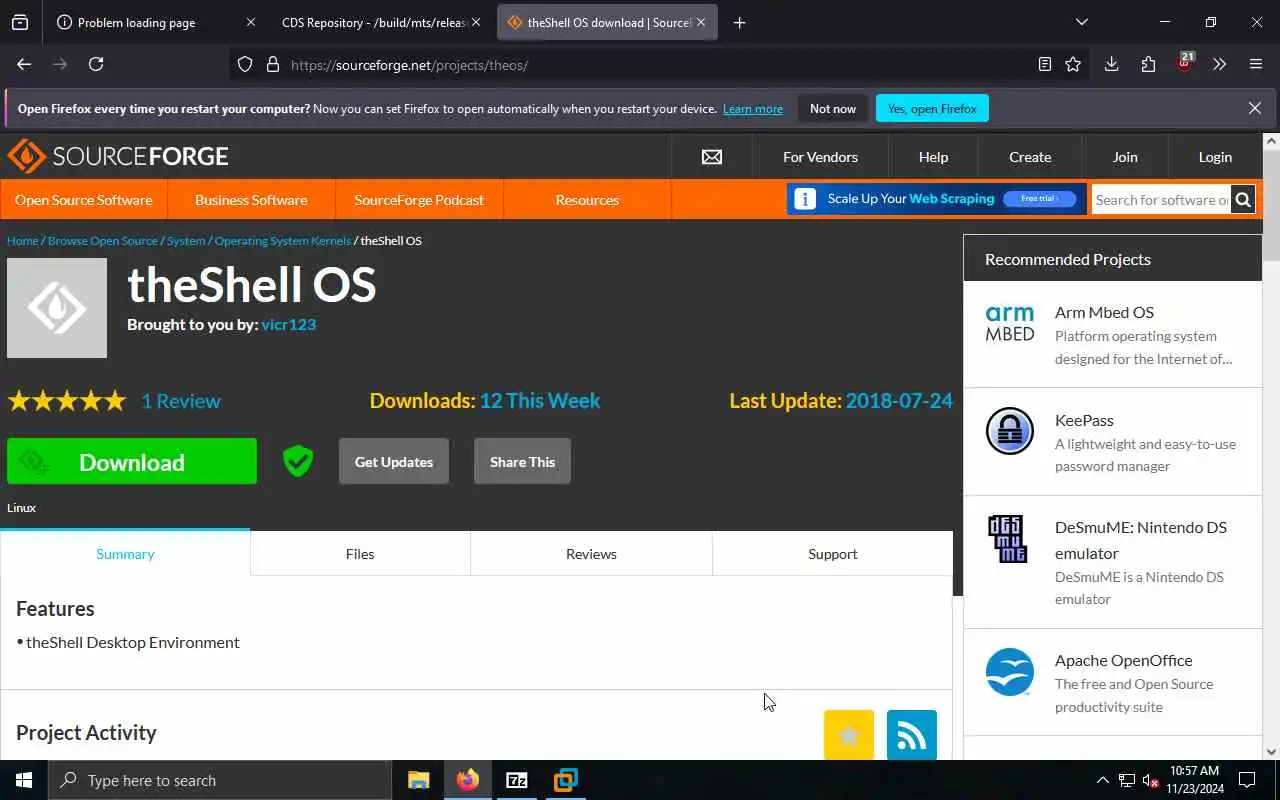Close the Problem loading page tab

[250, 22]
